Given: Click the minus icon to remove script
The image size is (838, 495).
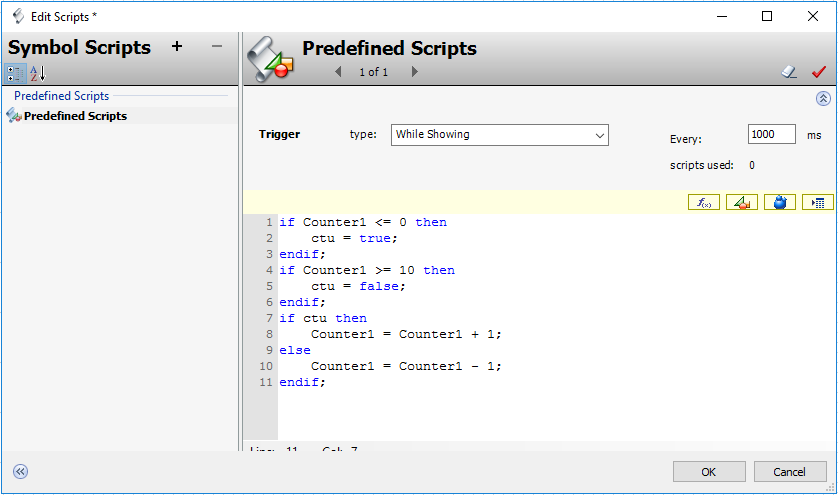Looking at the screenshot, I should tap(216, 47).
